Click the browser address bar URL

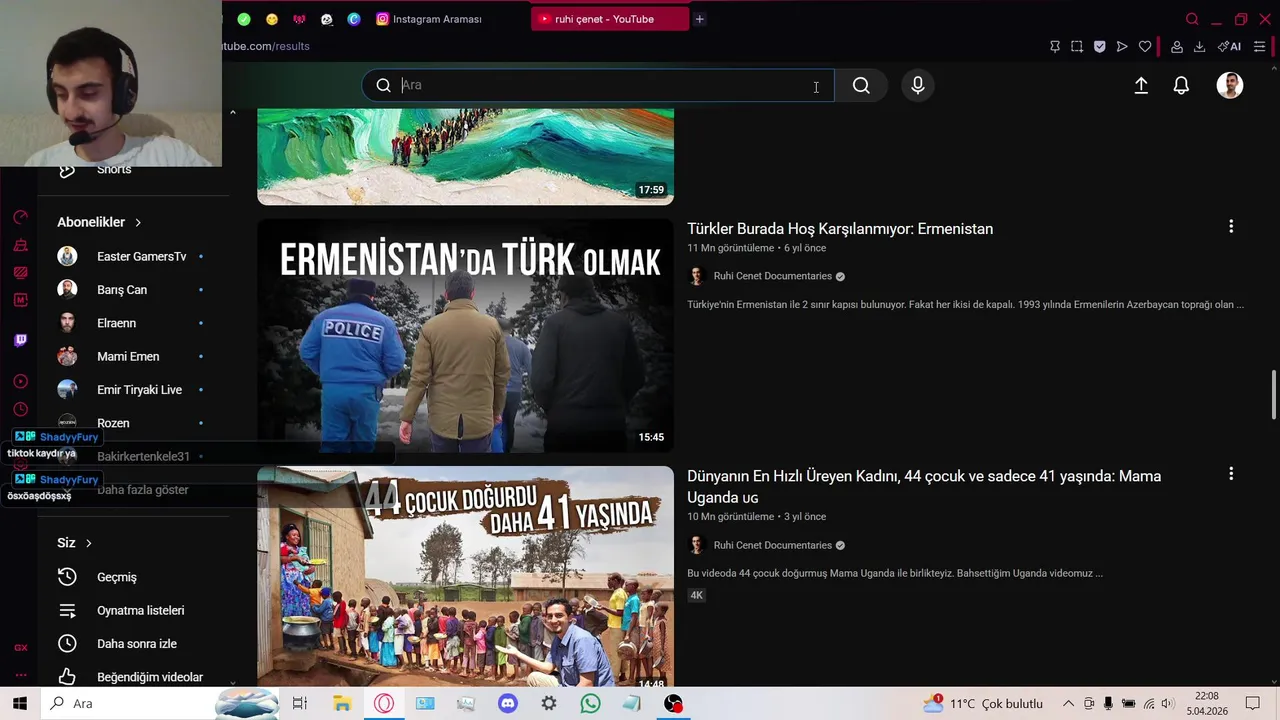(x=266, y=46)
